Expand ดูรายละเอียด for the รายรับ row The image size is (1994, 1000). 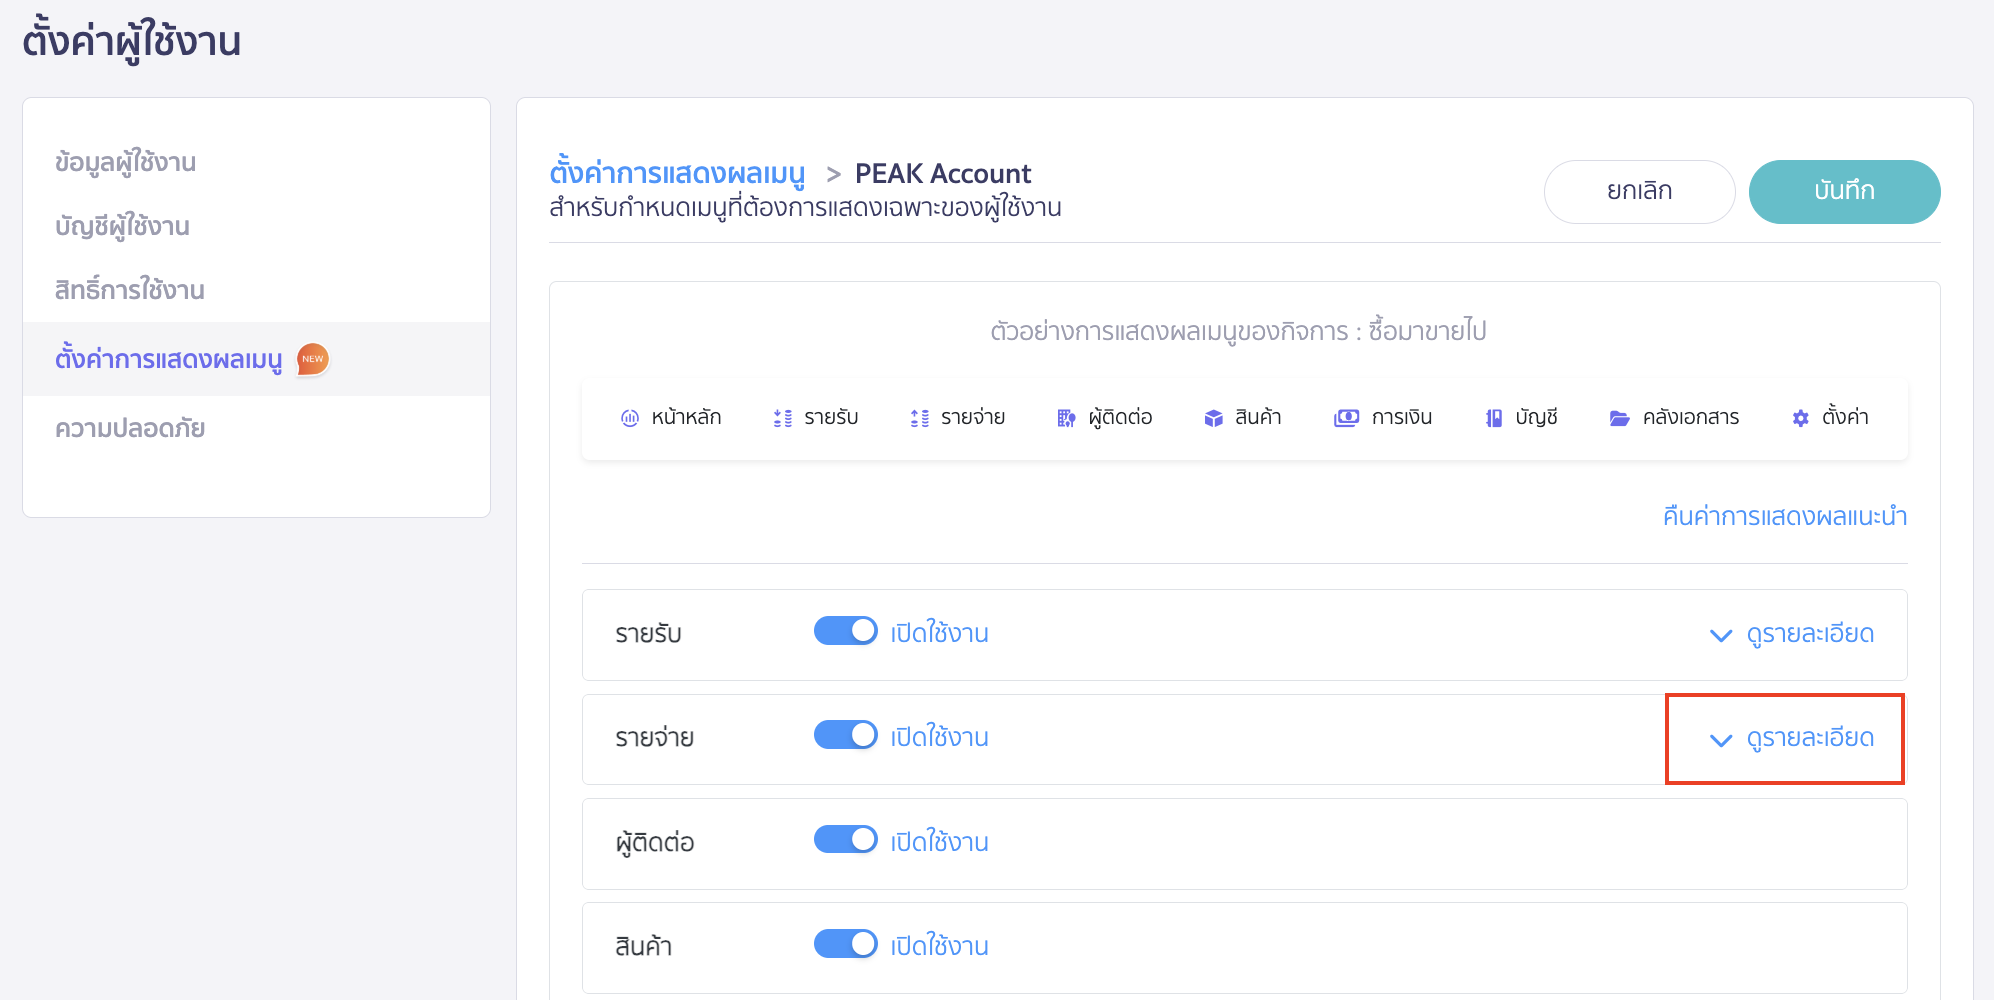click(x=1792, y=634)
